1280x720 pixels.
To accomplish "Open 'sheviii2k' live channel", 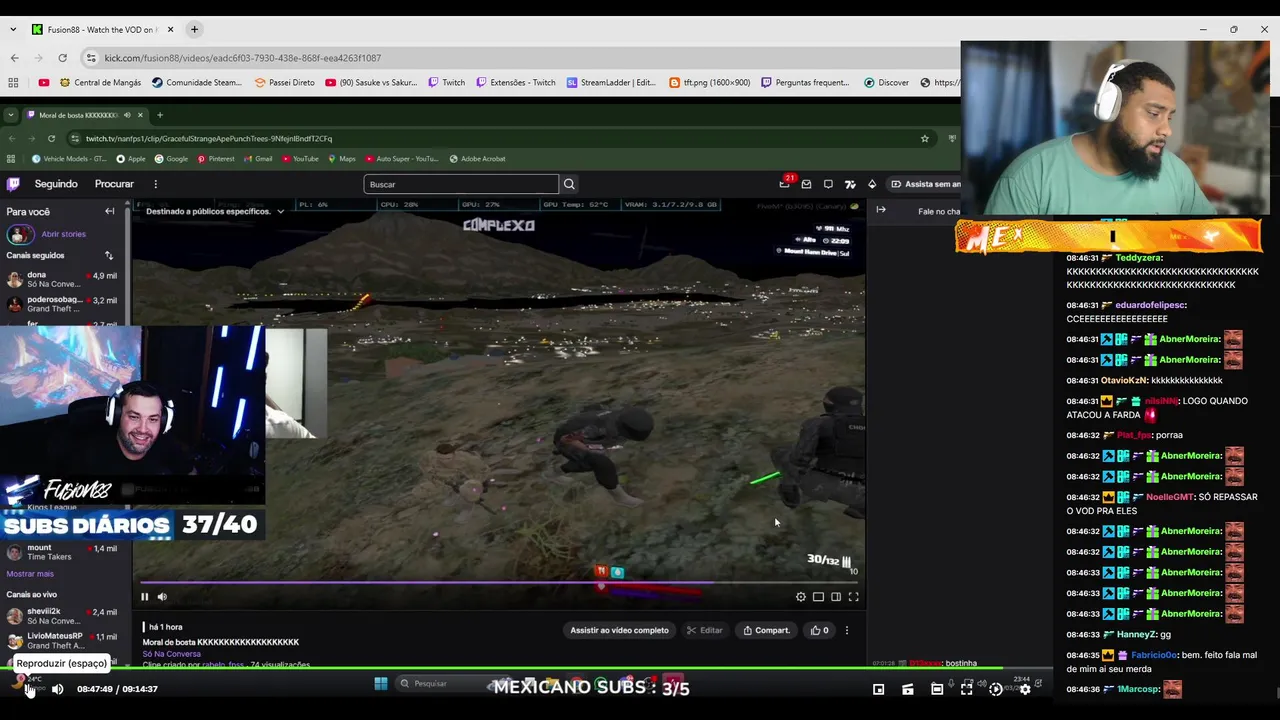I will click(x=63, y=616).
